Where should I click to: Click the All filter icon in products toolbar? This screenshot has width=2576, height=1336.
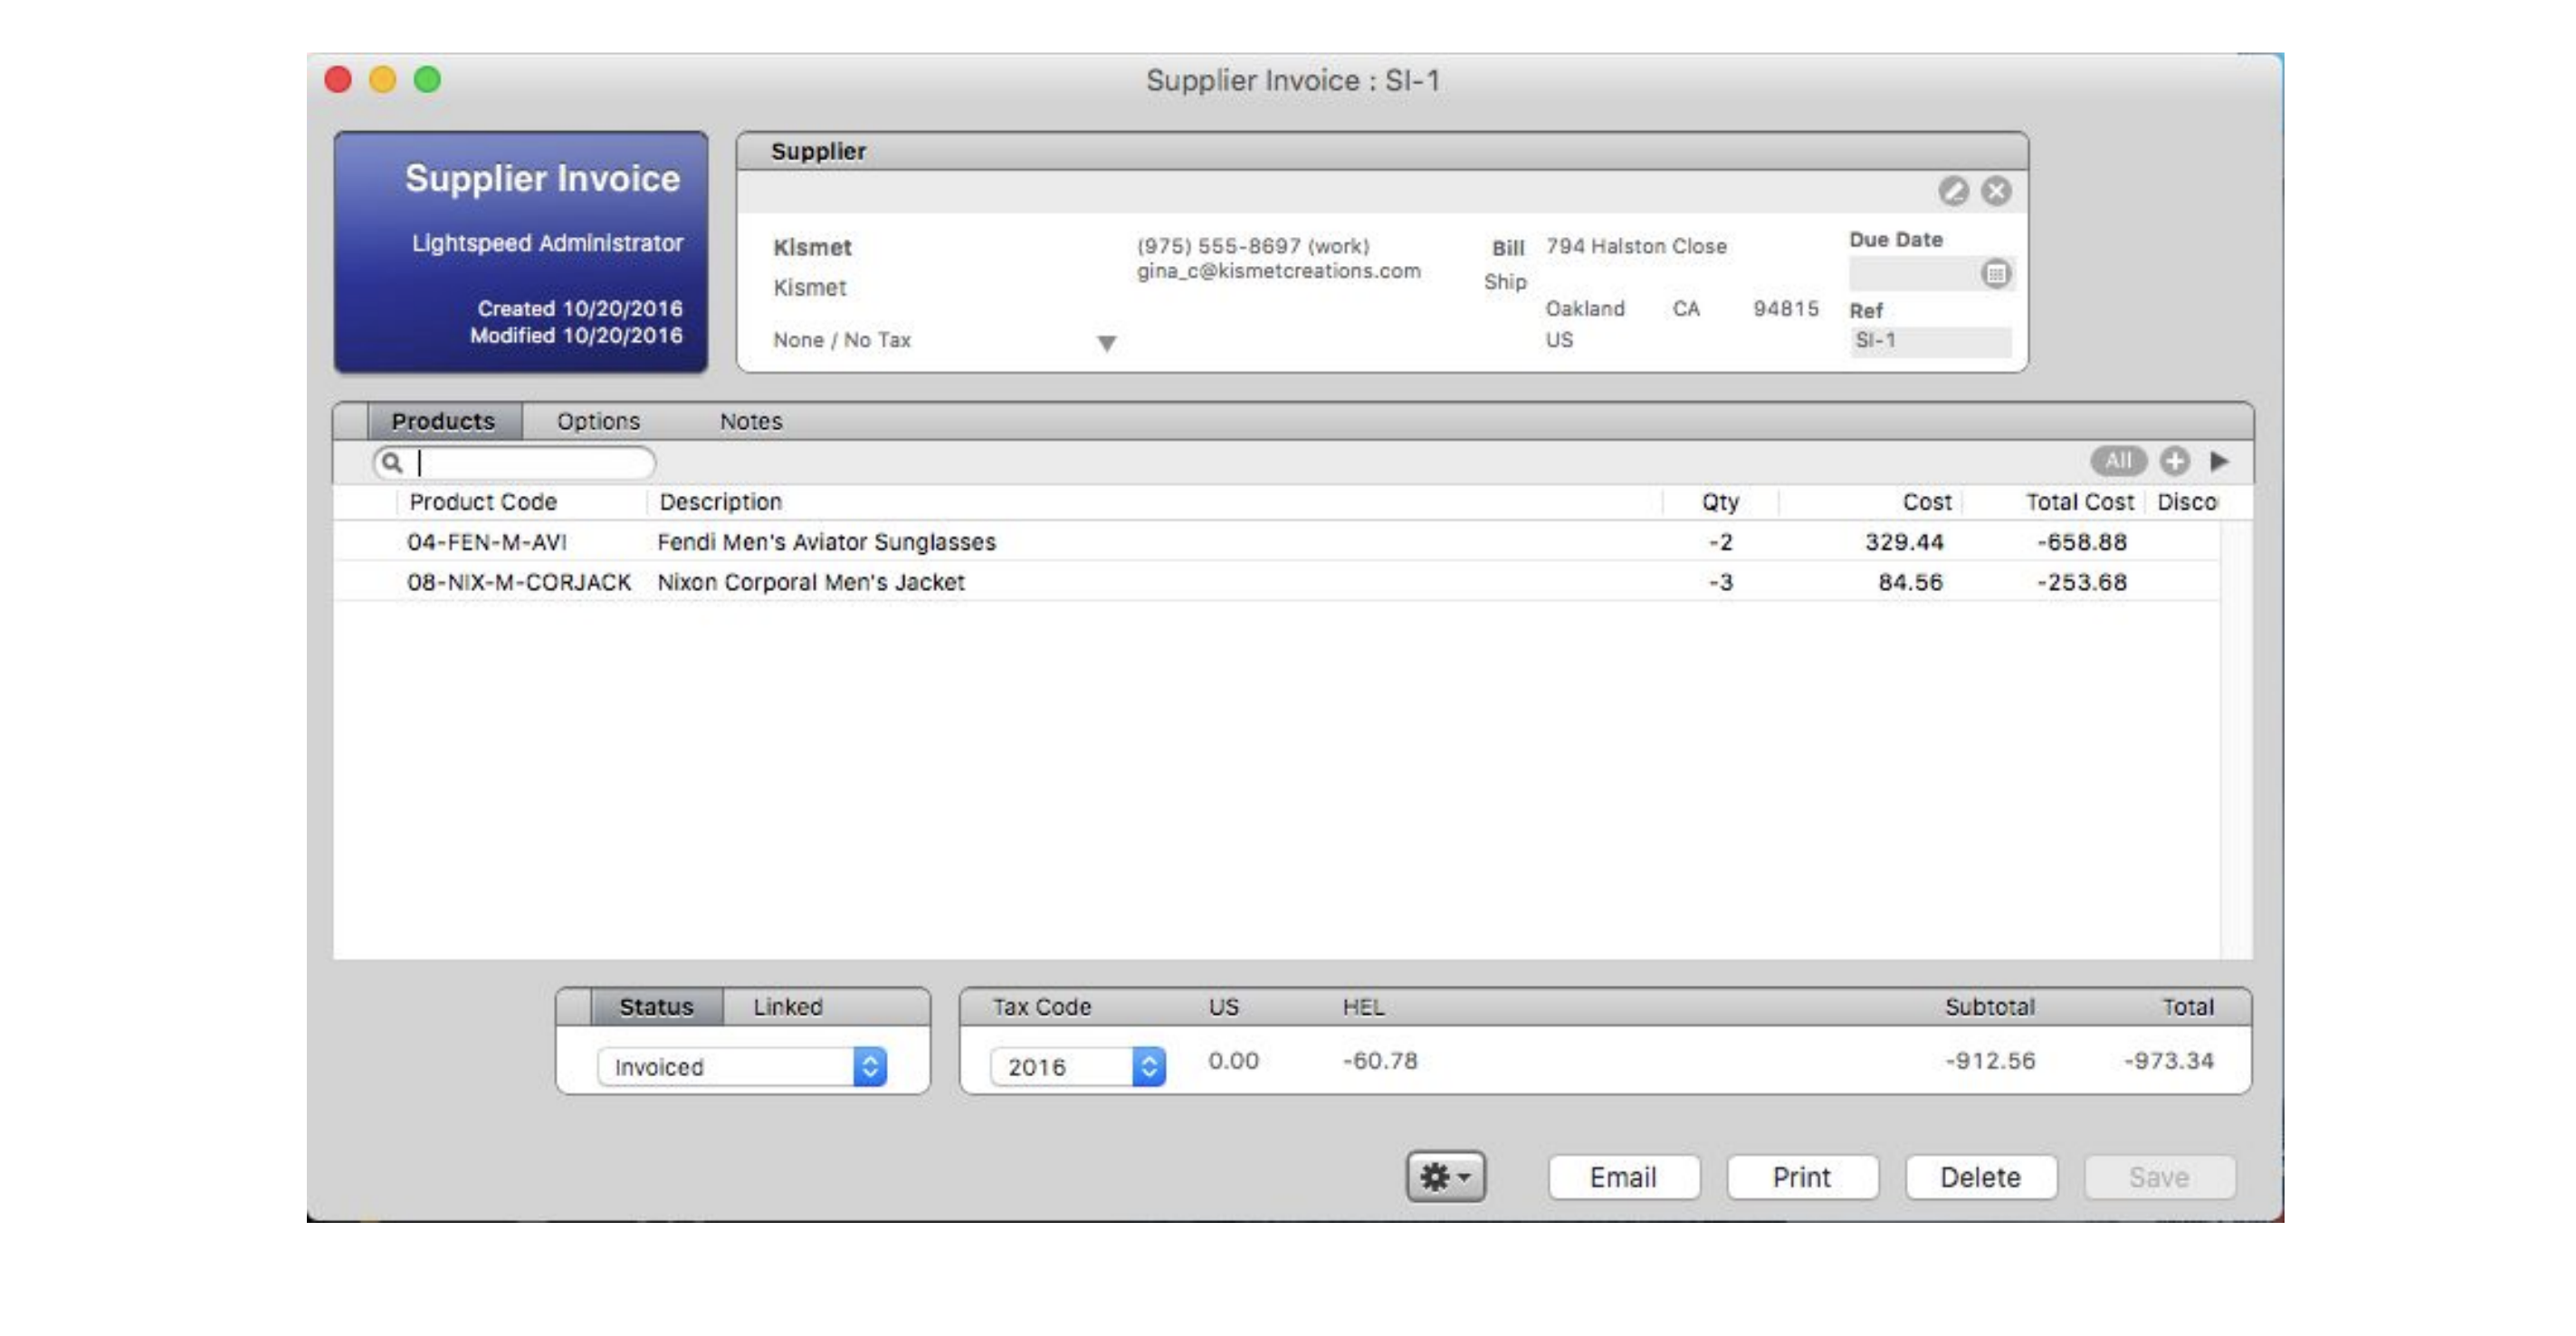pyautogui.click(x=2120, y=460)
